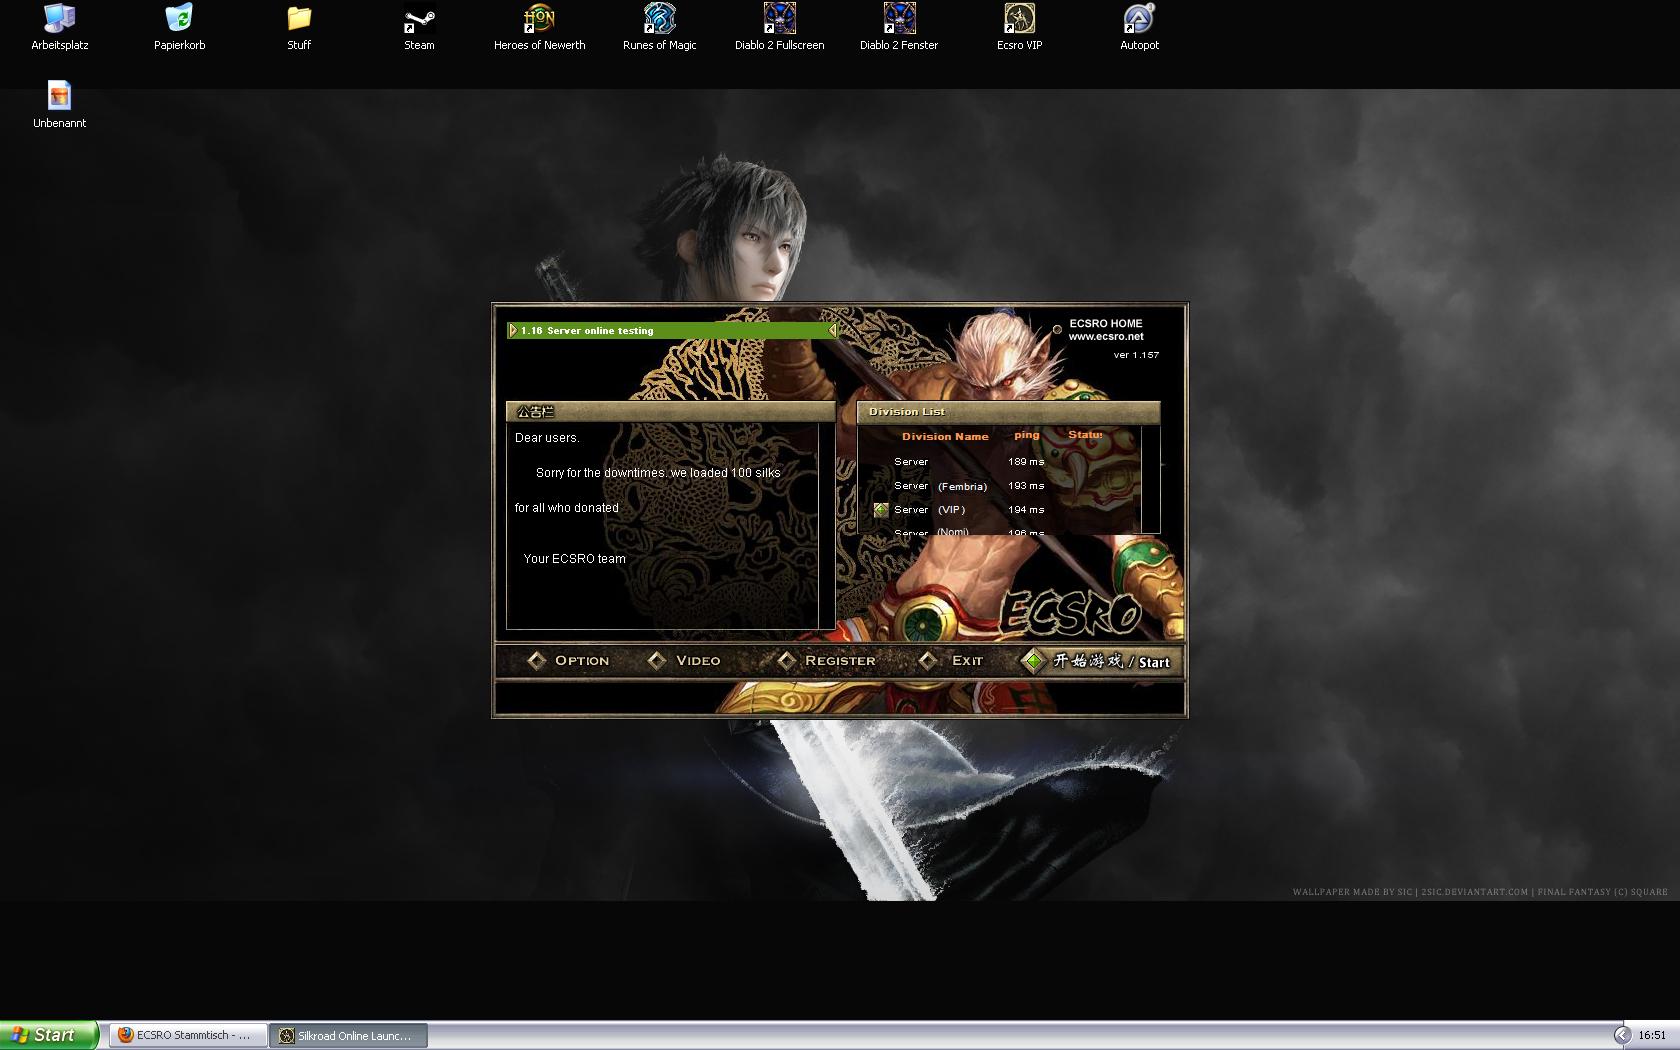Click right arrow on news ticker bar
The image size is (1680, 1050).
tap(832, 330)
